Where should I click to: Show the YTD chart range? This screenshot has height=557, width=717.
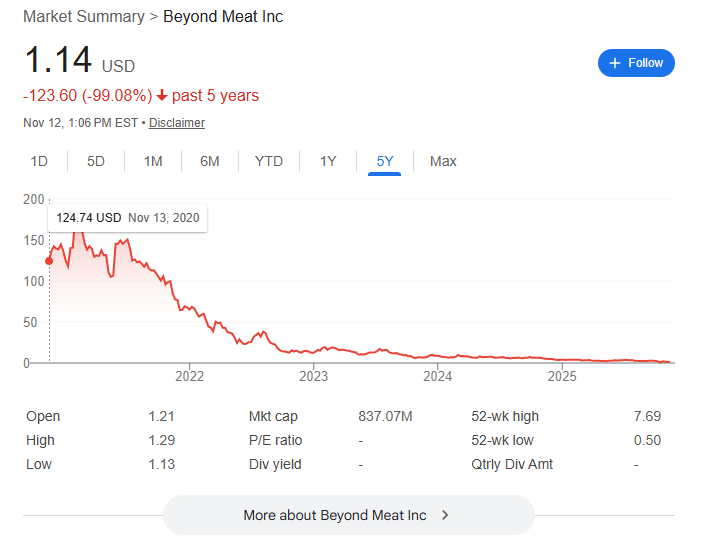(269, 161)
